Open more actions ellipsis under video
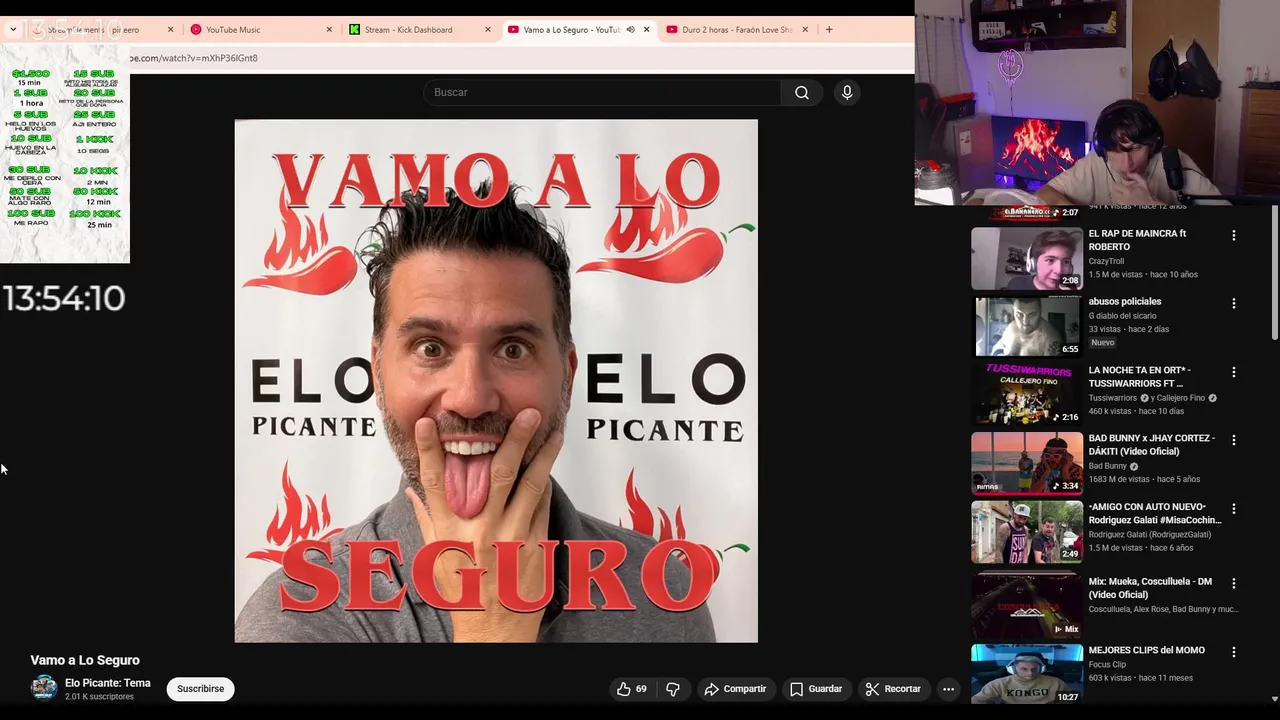 948,689
